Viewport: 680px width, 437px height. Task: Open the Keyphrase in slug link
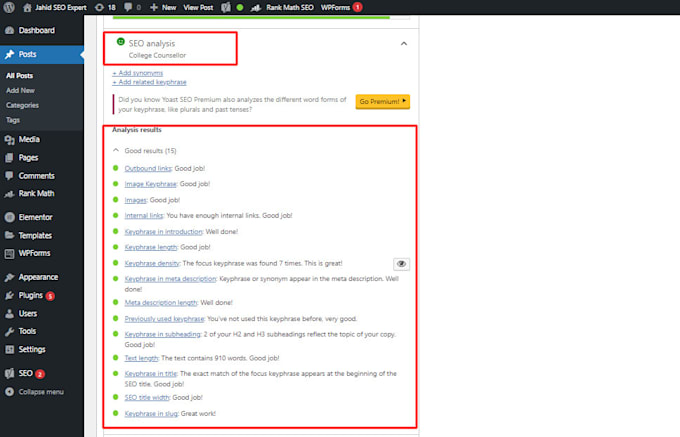pos(151,414)
